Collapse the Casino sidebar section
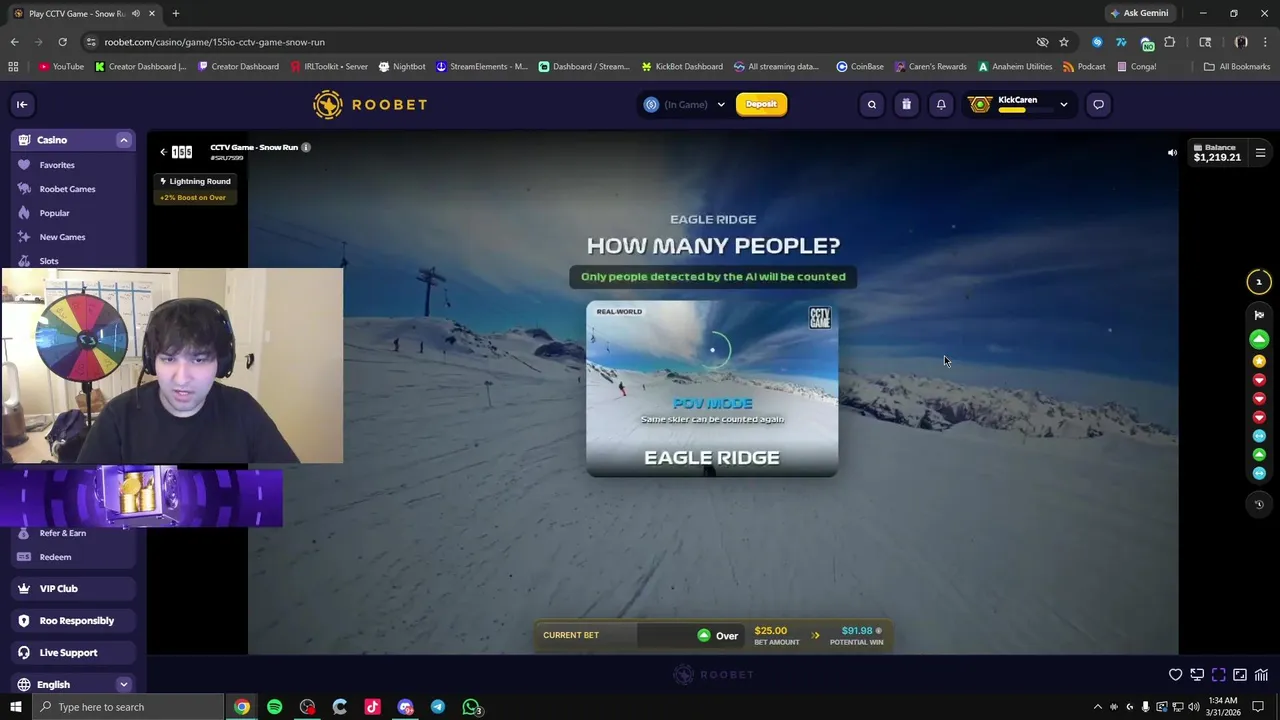The width and height of the screenshot is (1280, 720). pyautogui.click(x=124, y=140)
